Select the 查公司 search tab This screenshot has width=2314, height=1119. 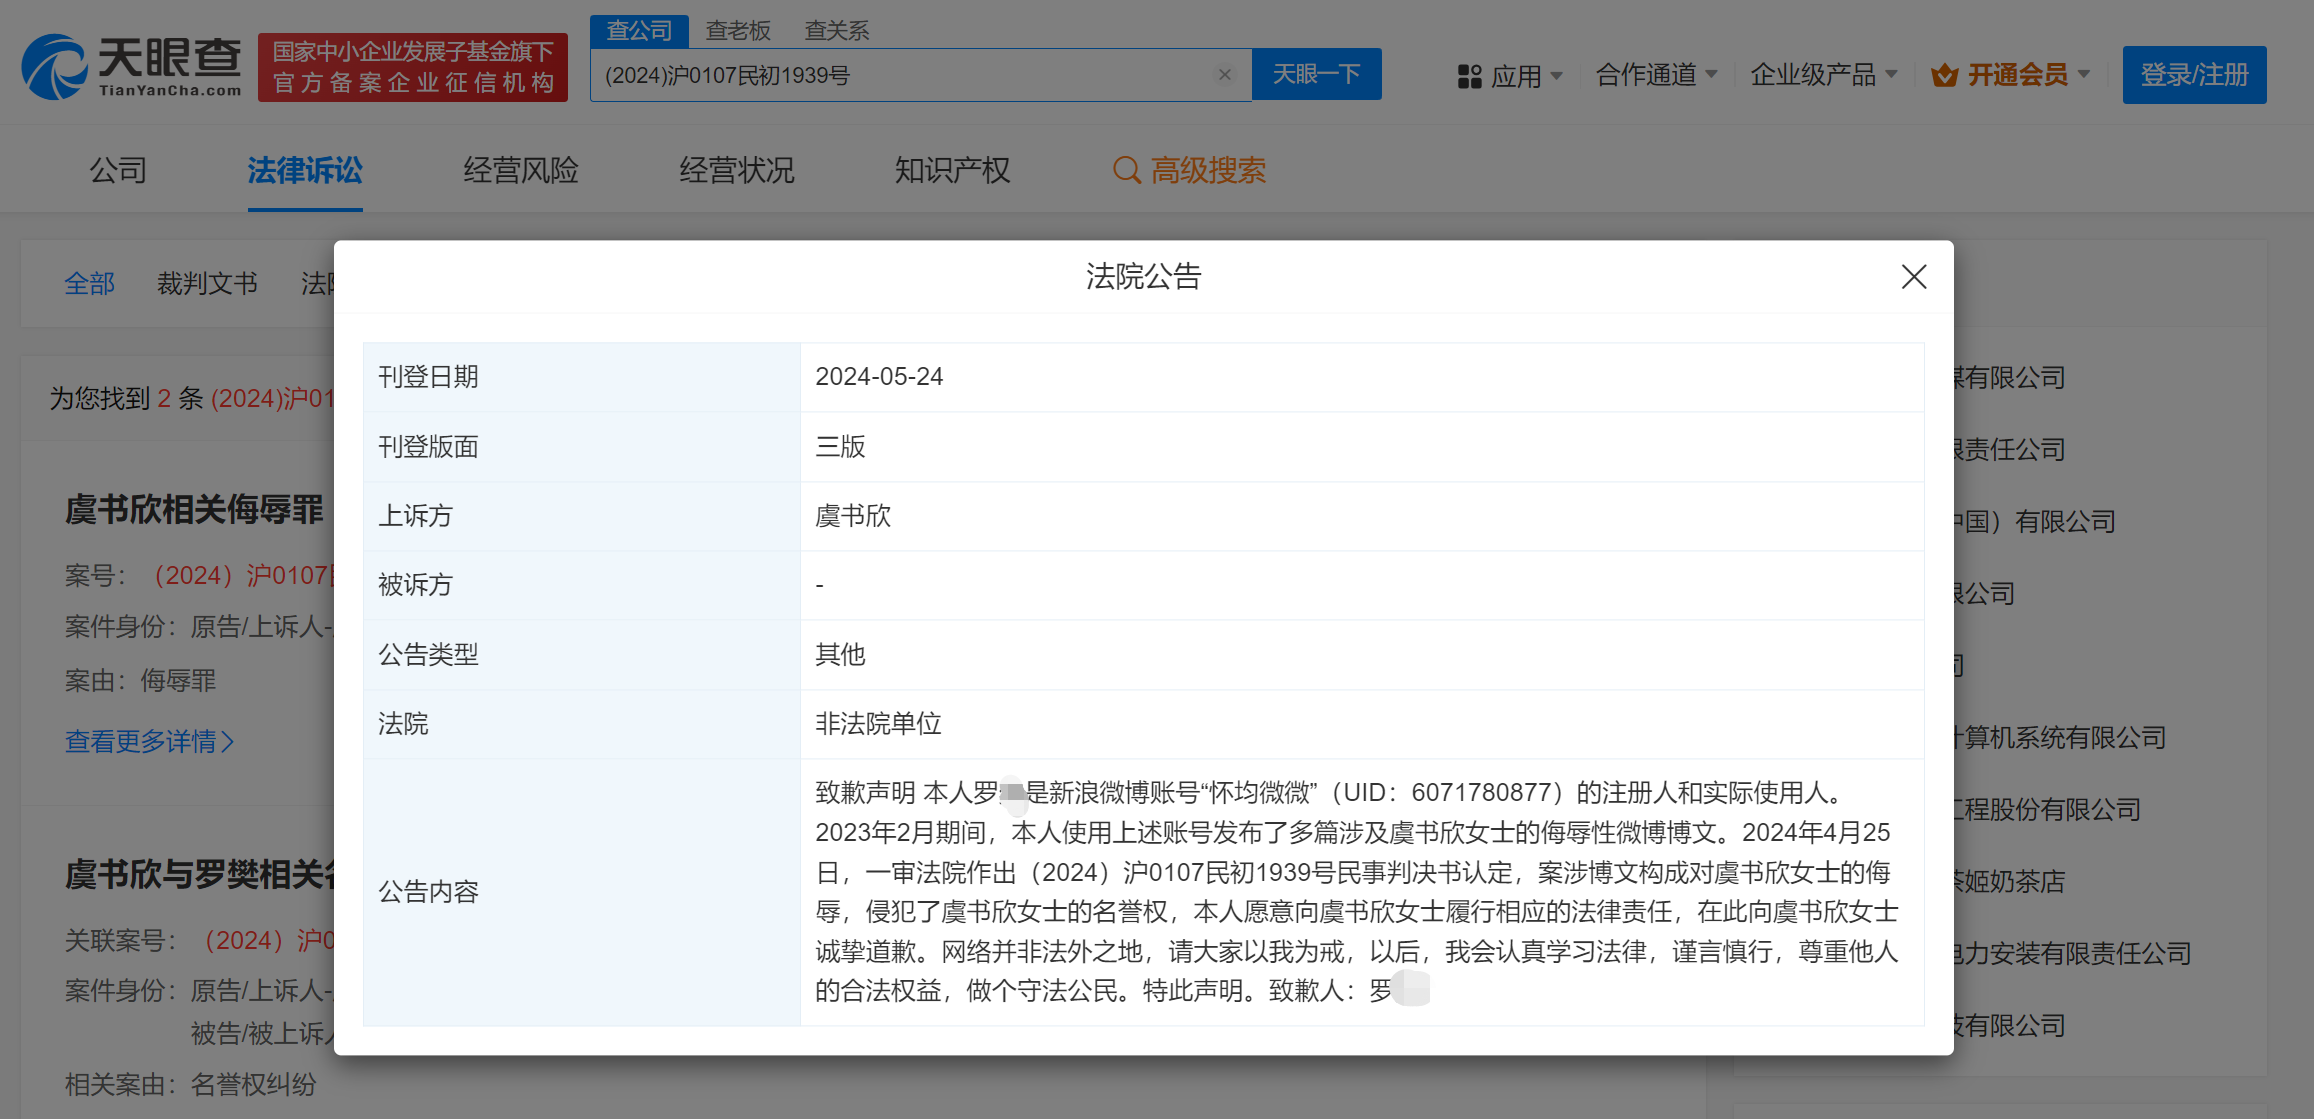click(x=639, y=31)
